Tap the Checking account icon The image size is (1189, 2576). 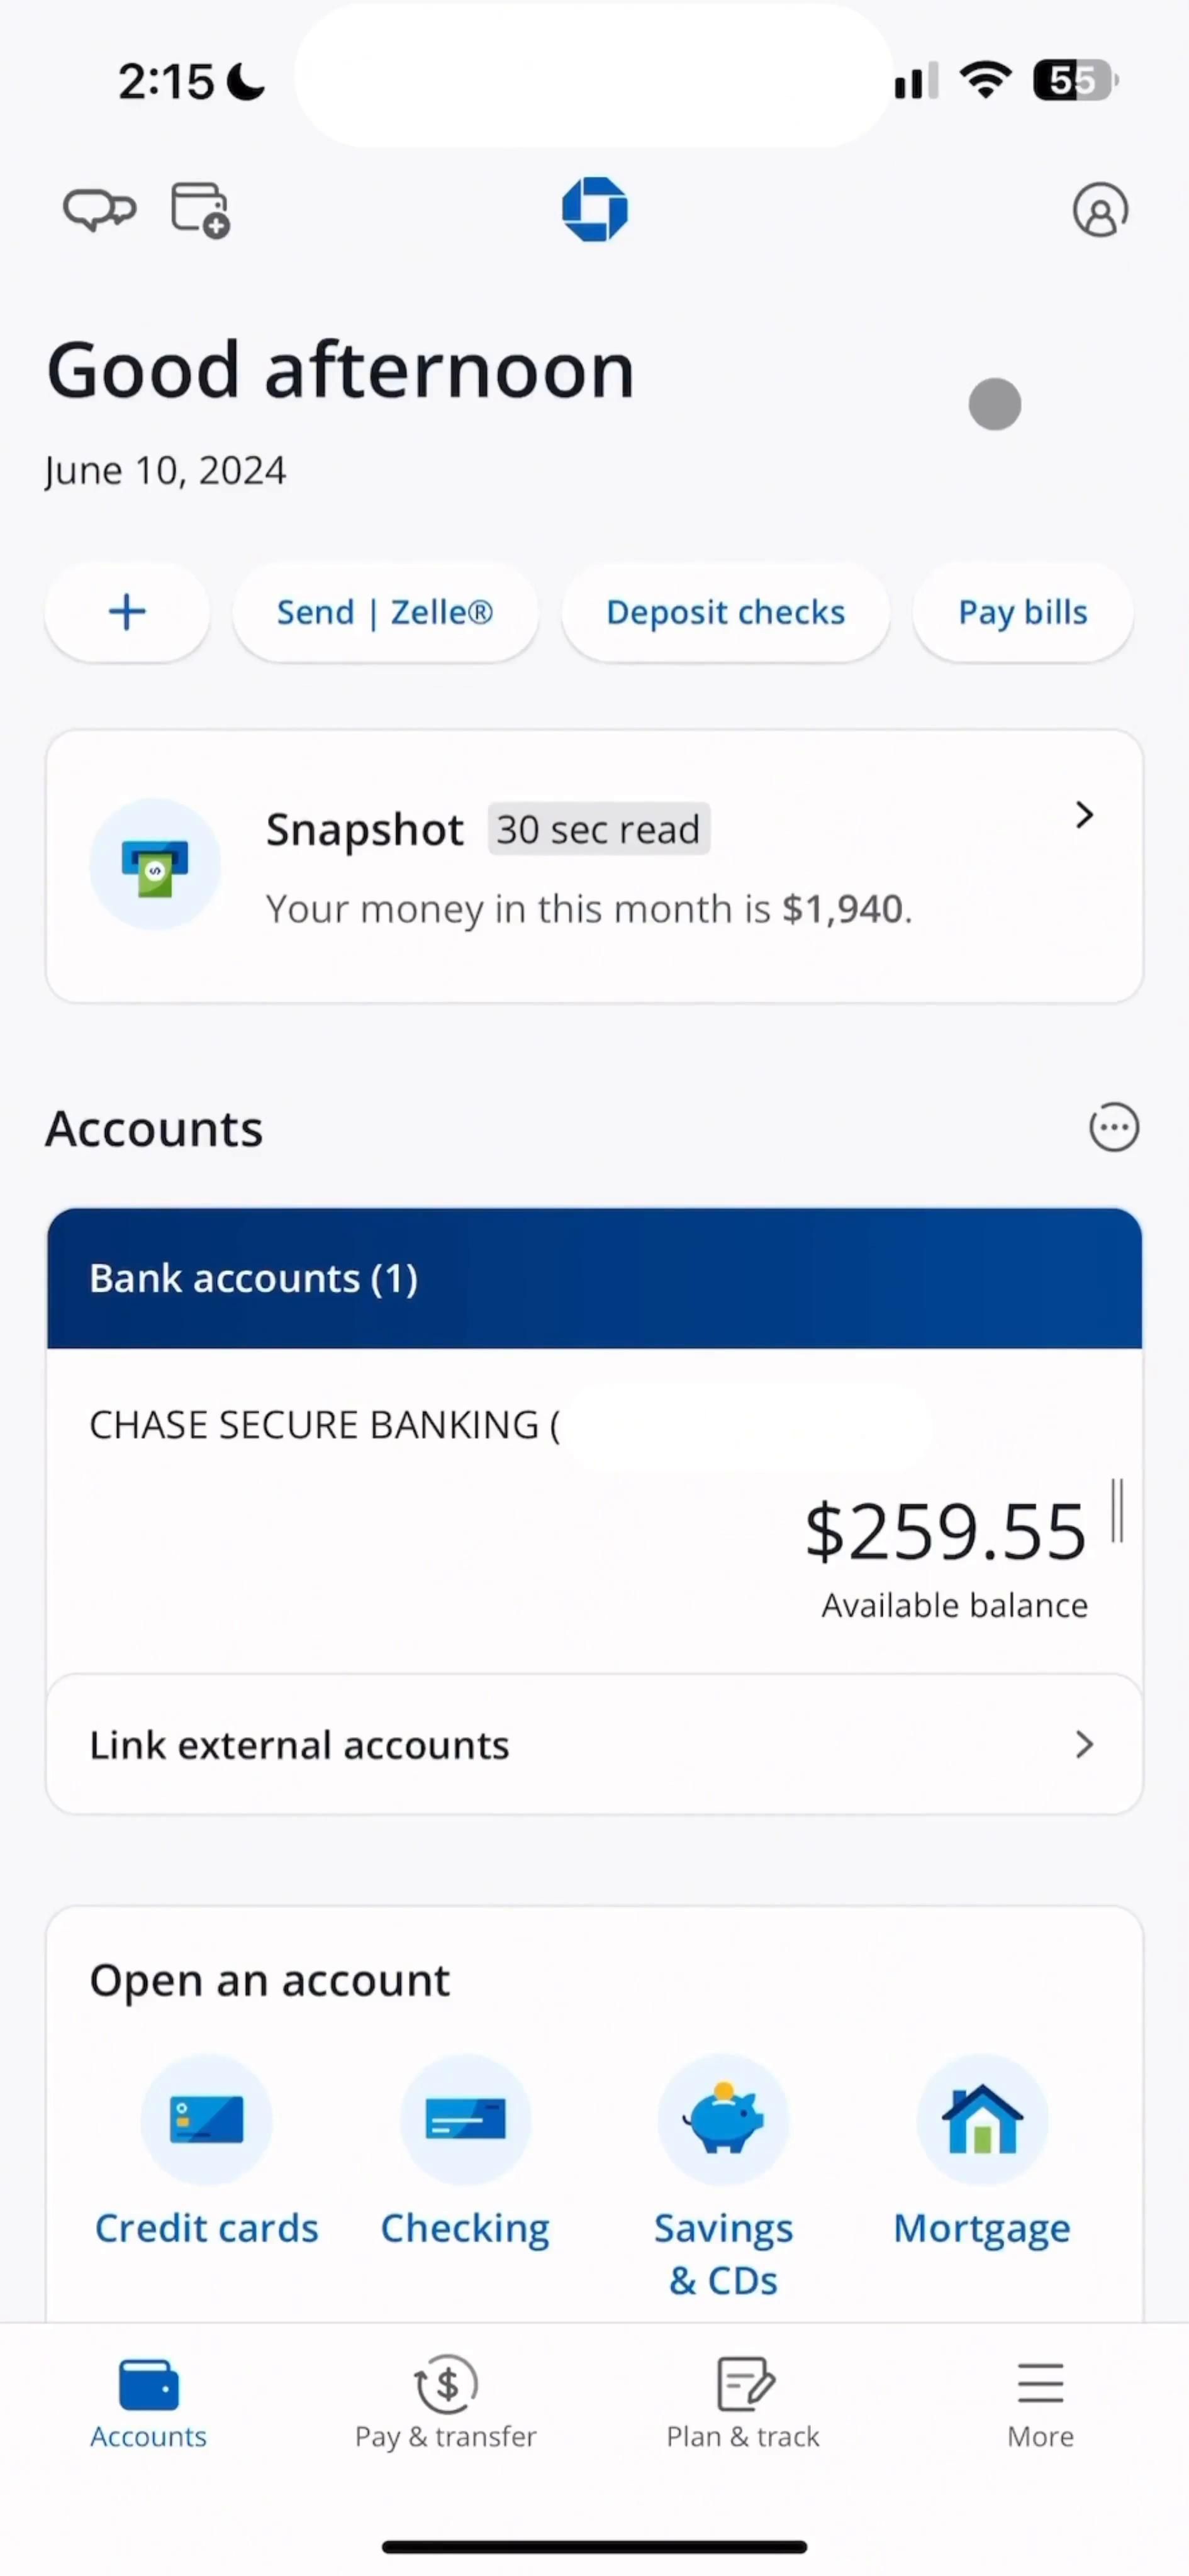[x=465, y=2119]
